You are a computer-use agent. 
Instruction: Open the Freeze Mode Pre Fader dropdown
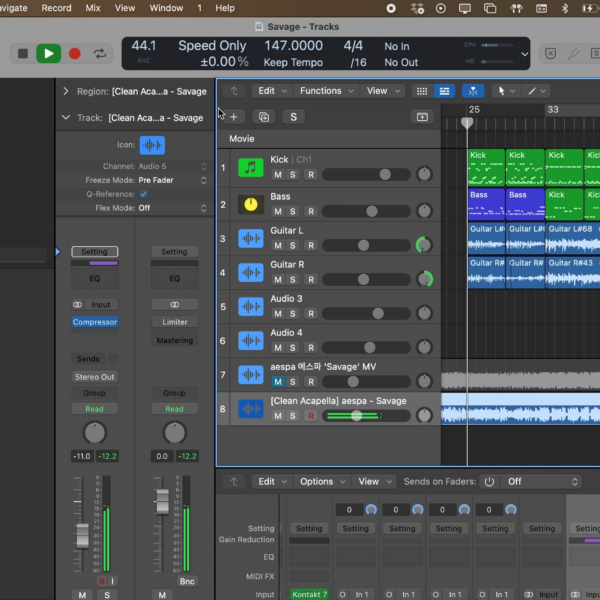pos(159,180)
